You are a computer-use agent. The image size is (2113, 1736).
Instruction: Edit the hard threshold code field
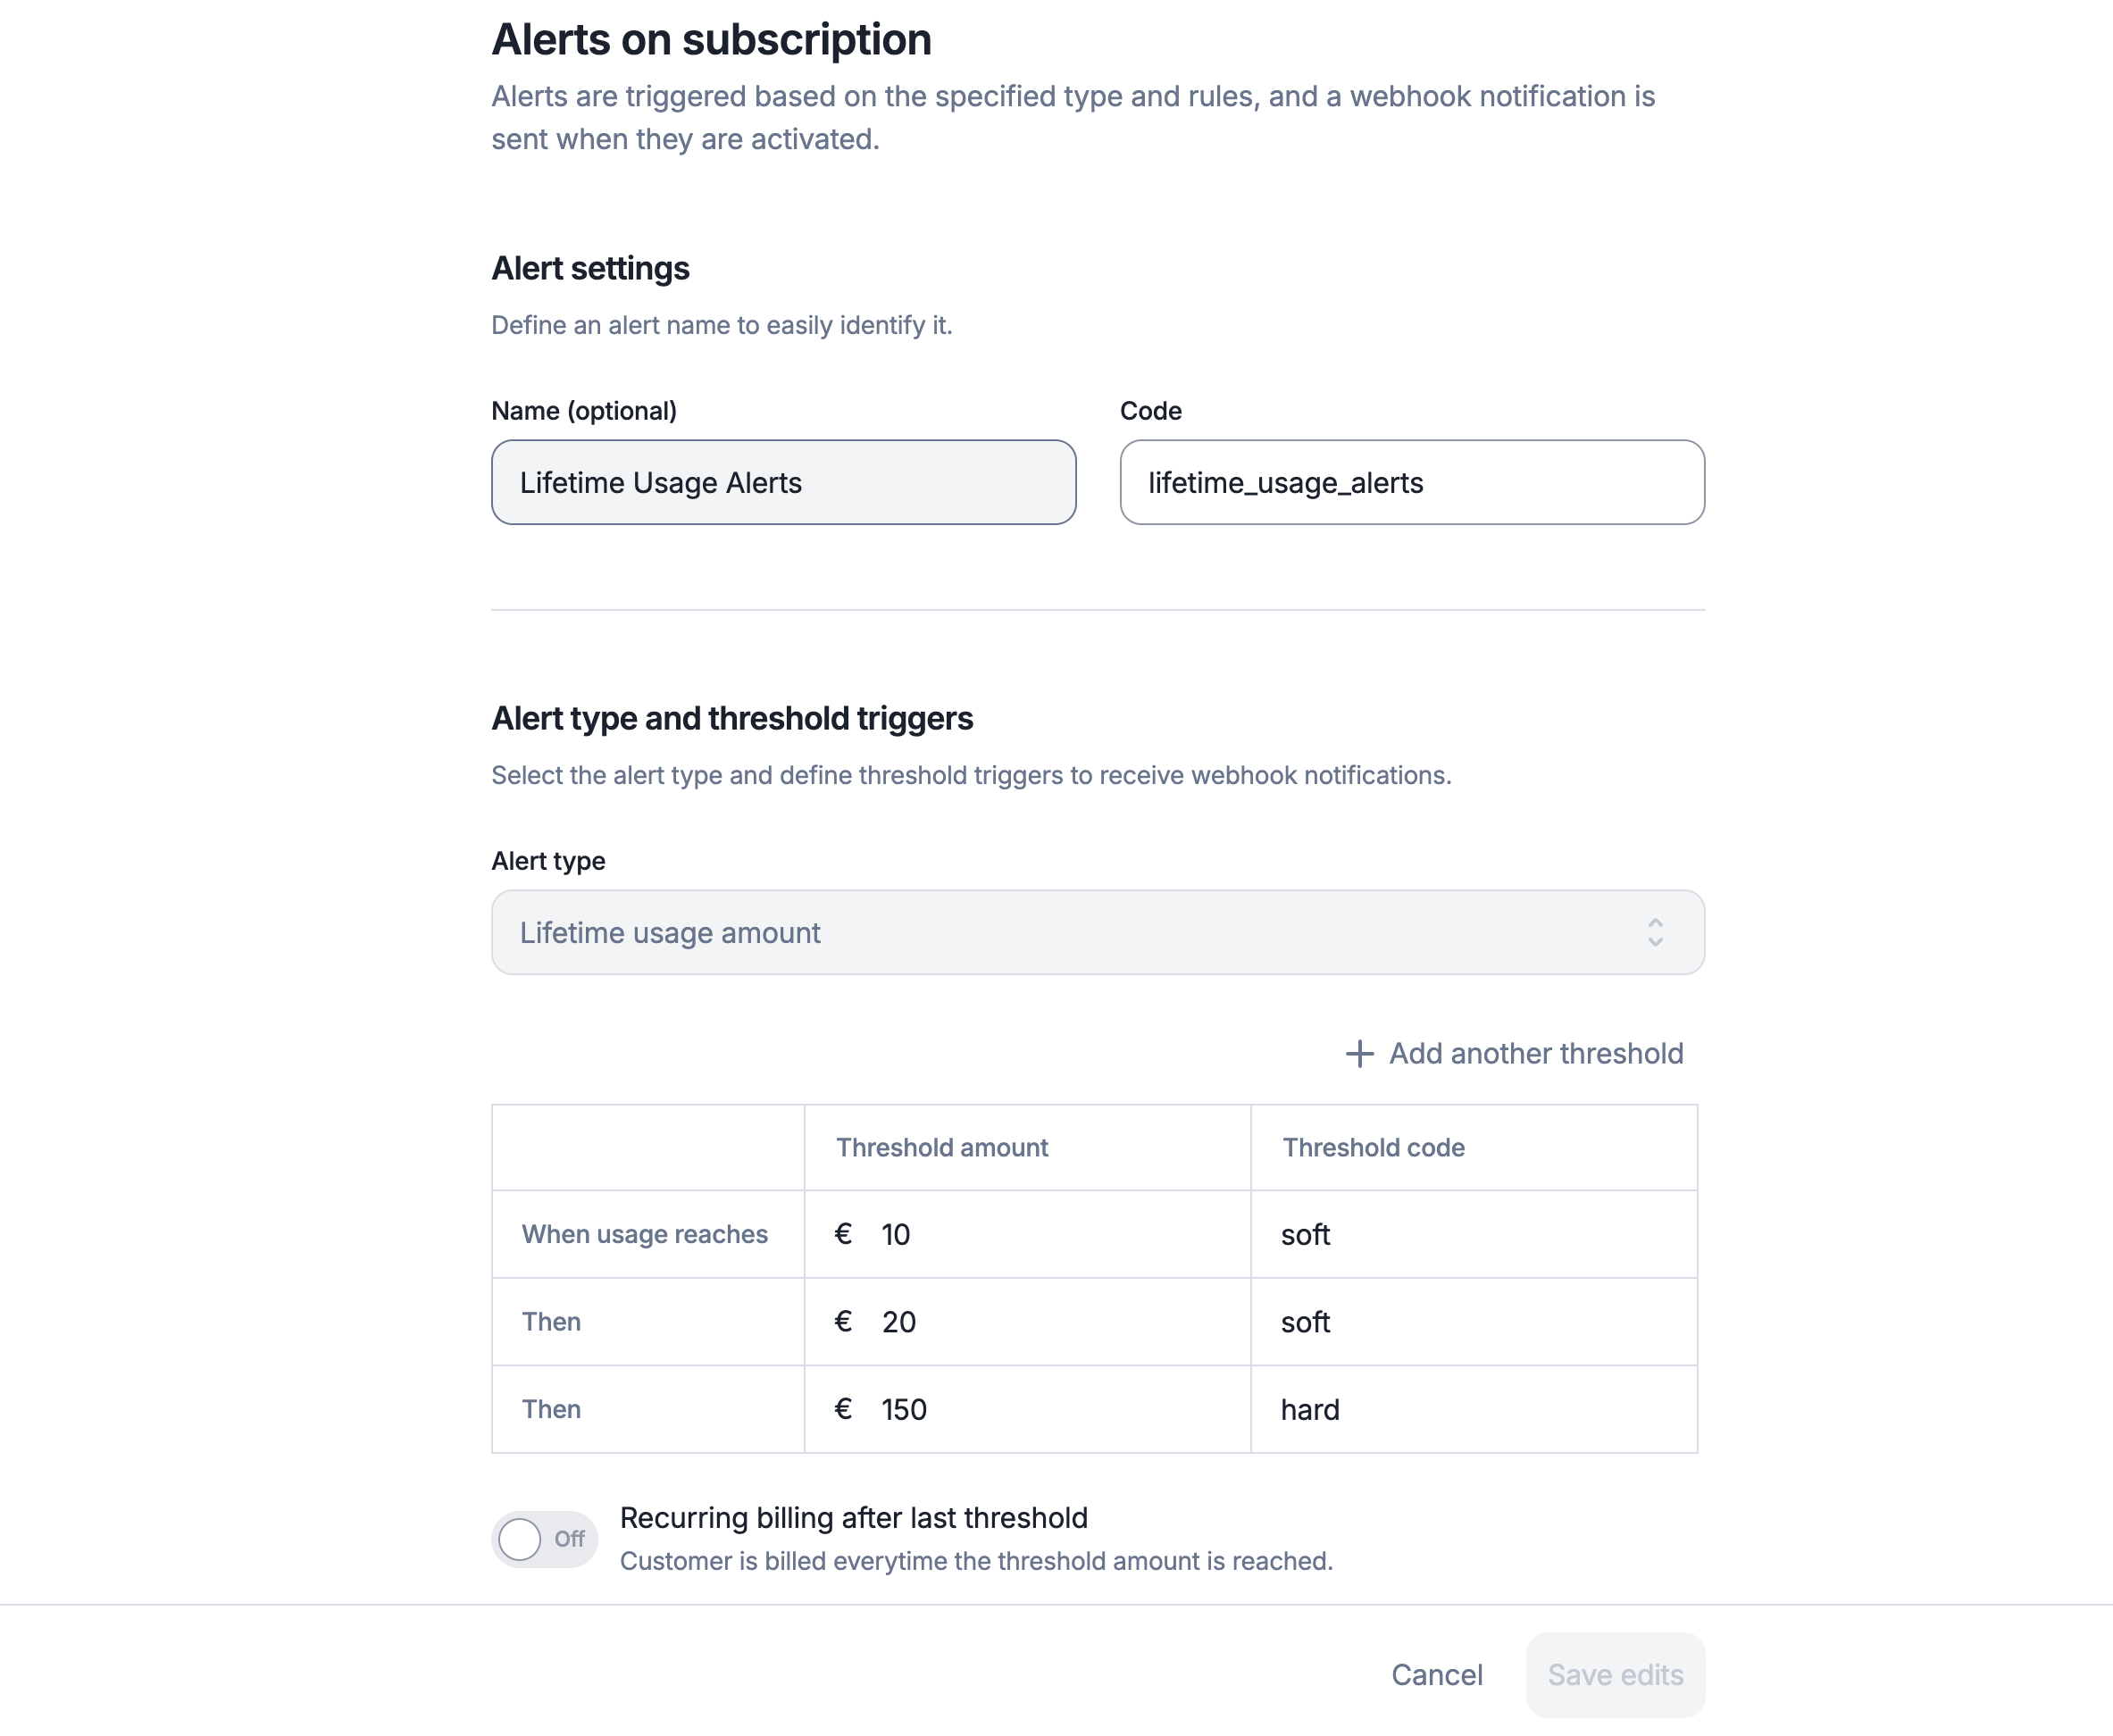point(1474,1409)
